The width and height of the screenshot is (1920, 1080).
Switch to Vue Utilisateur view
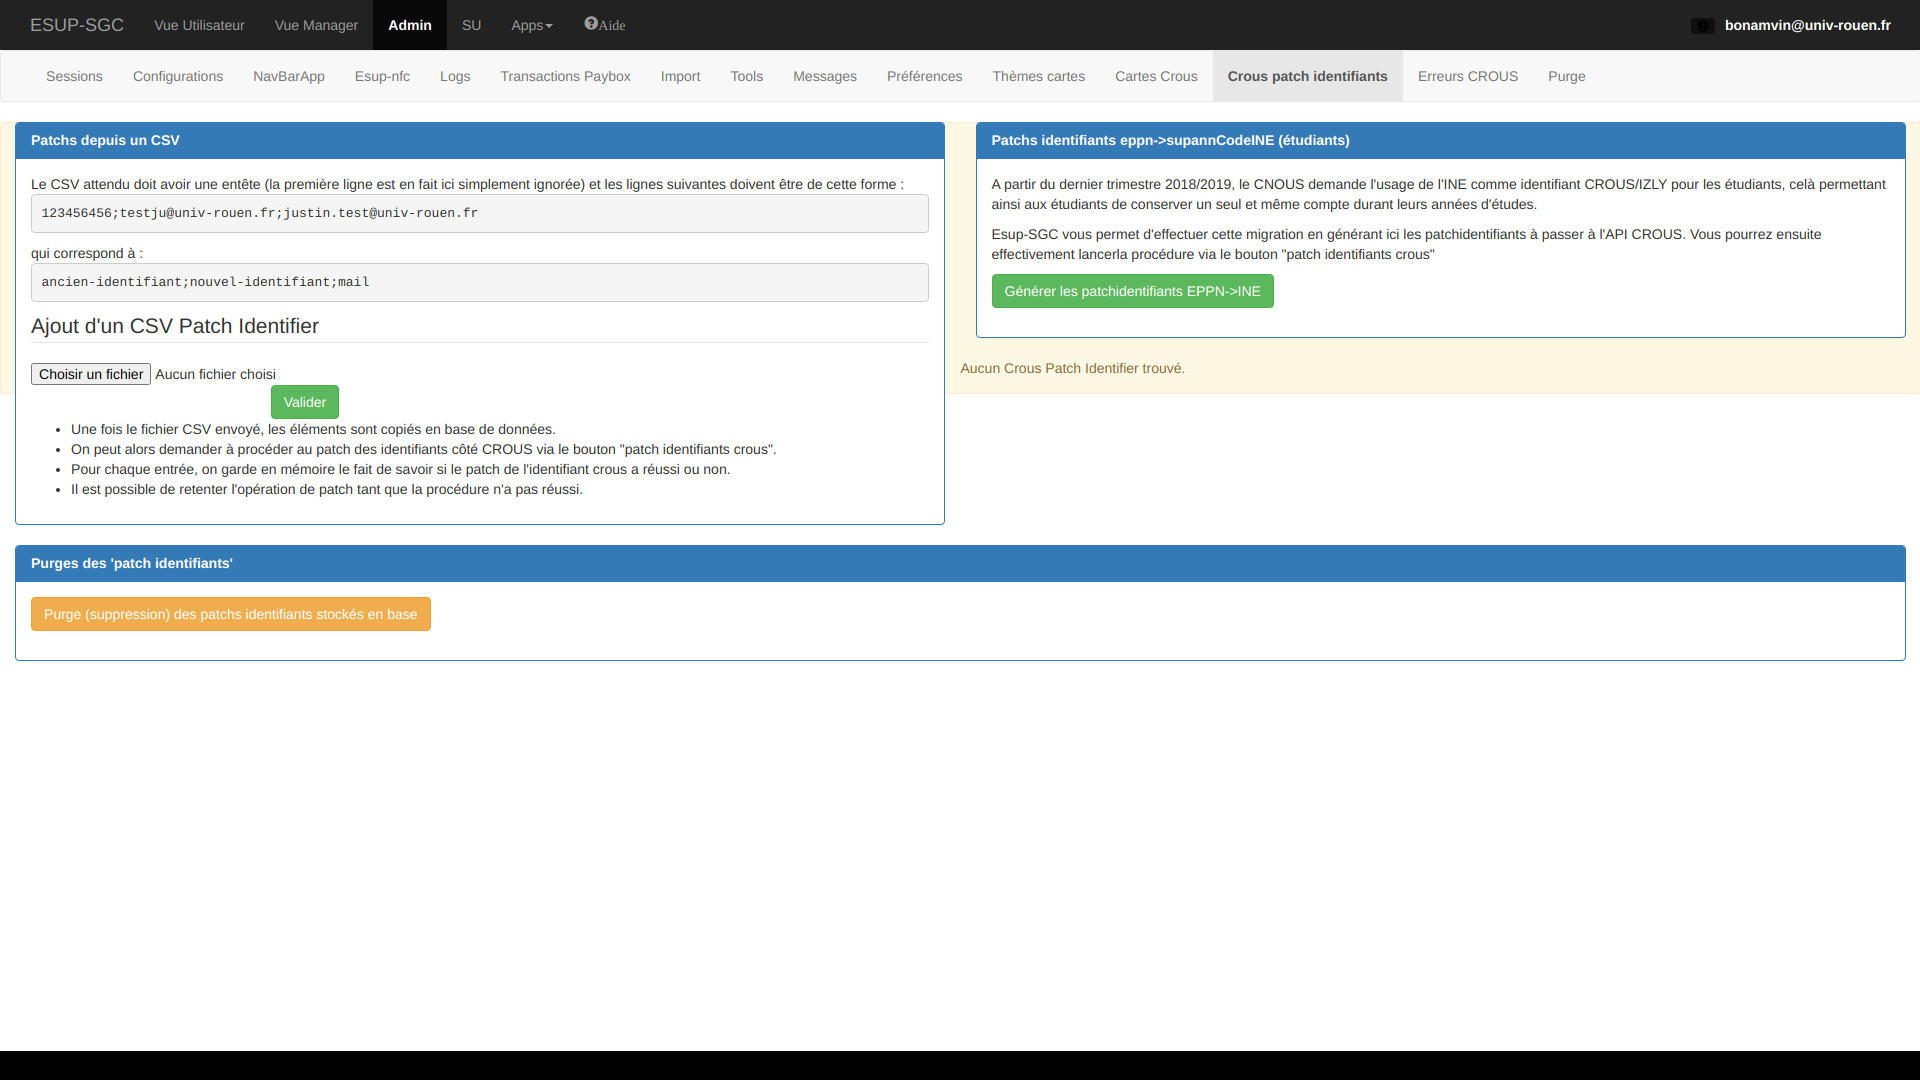(x=199, y=25)
